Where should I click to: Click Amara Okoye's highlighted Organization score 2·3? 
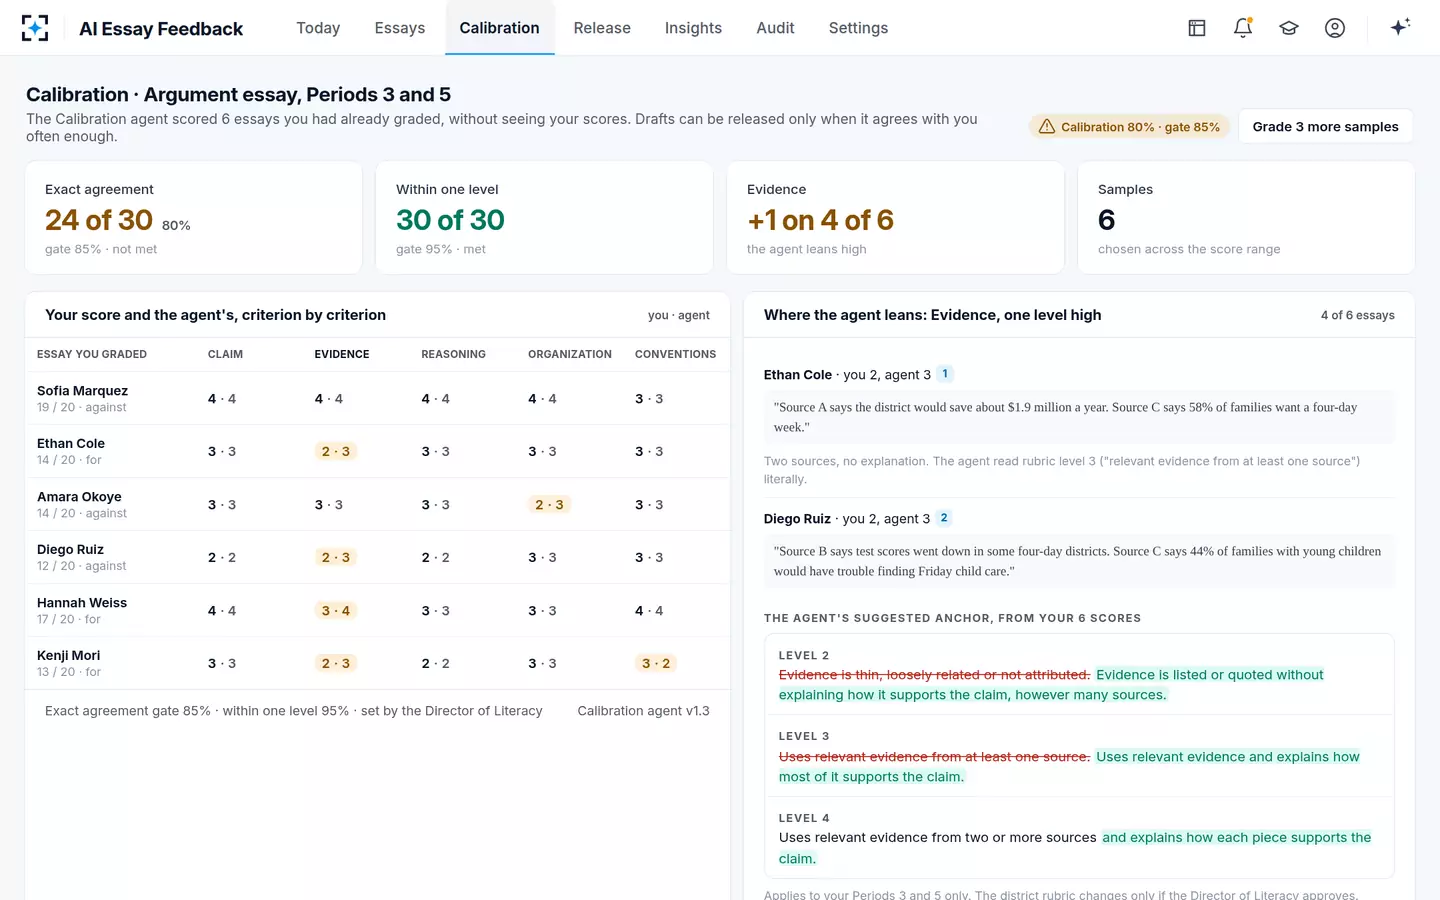tap(549, 505)
